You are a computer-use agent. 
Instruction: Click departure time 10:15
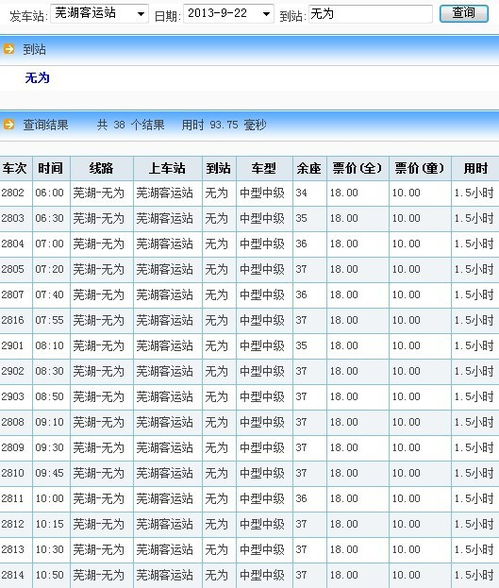[x=49, y=524]
